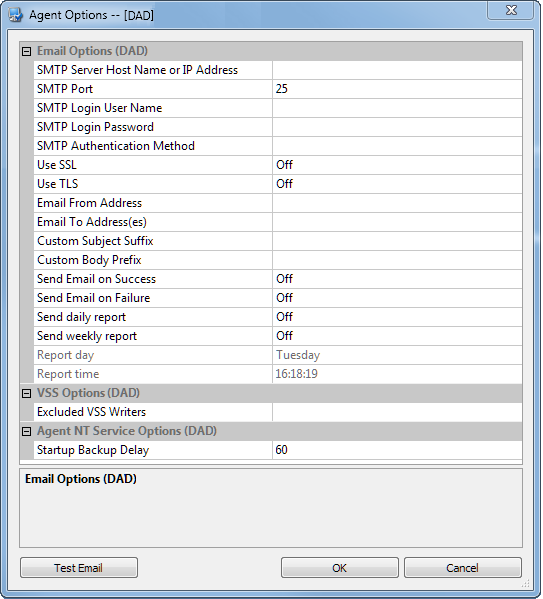Image resolution: width=543 pixels, height=599 pixels.
Task: Click the Test Email button
Action: pos(79,568)
